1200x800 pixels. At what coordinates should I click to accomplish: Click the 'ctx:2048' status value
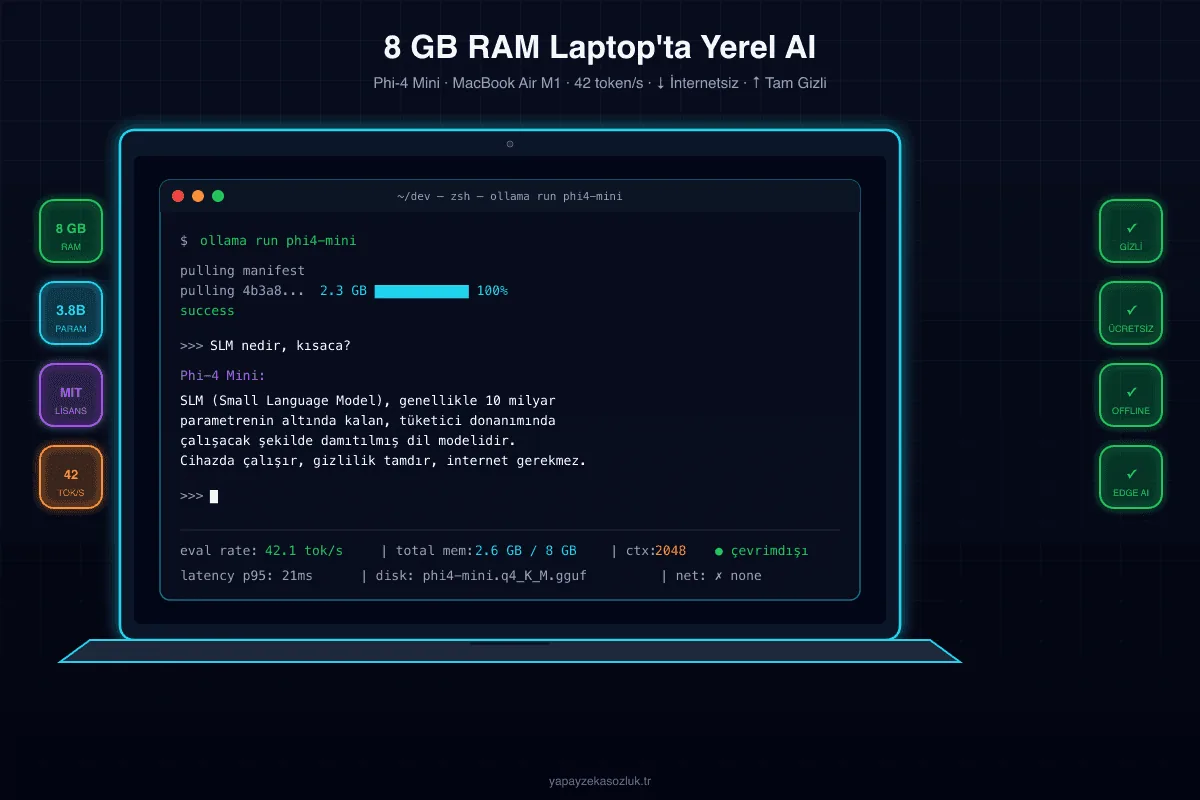(656, 551)
